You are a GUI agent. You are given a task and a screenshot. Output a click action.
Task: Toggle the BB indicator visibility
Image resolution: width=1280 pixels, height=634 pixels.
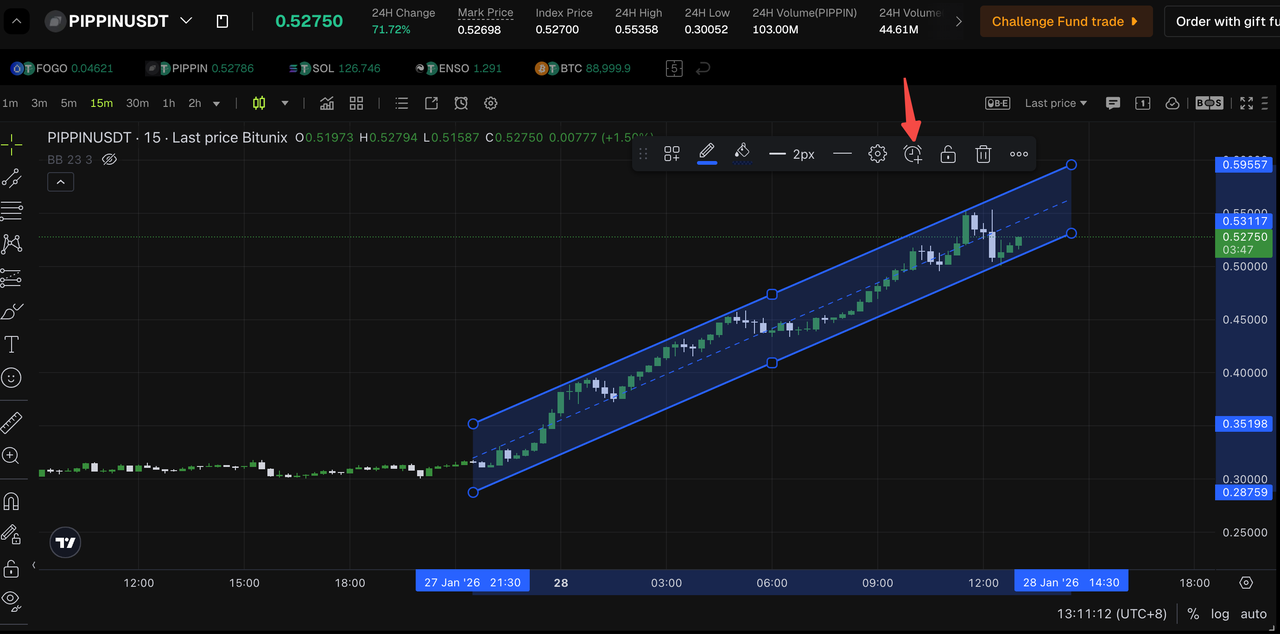click(110, 159)
